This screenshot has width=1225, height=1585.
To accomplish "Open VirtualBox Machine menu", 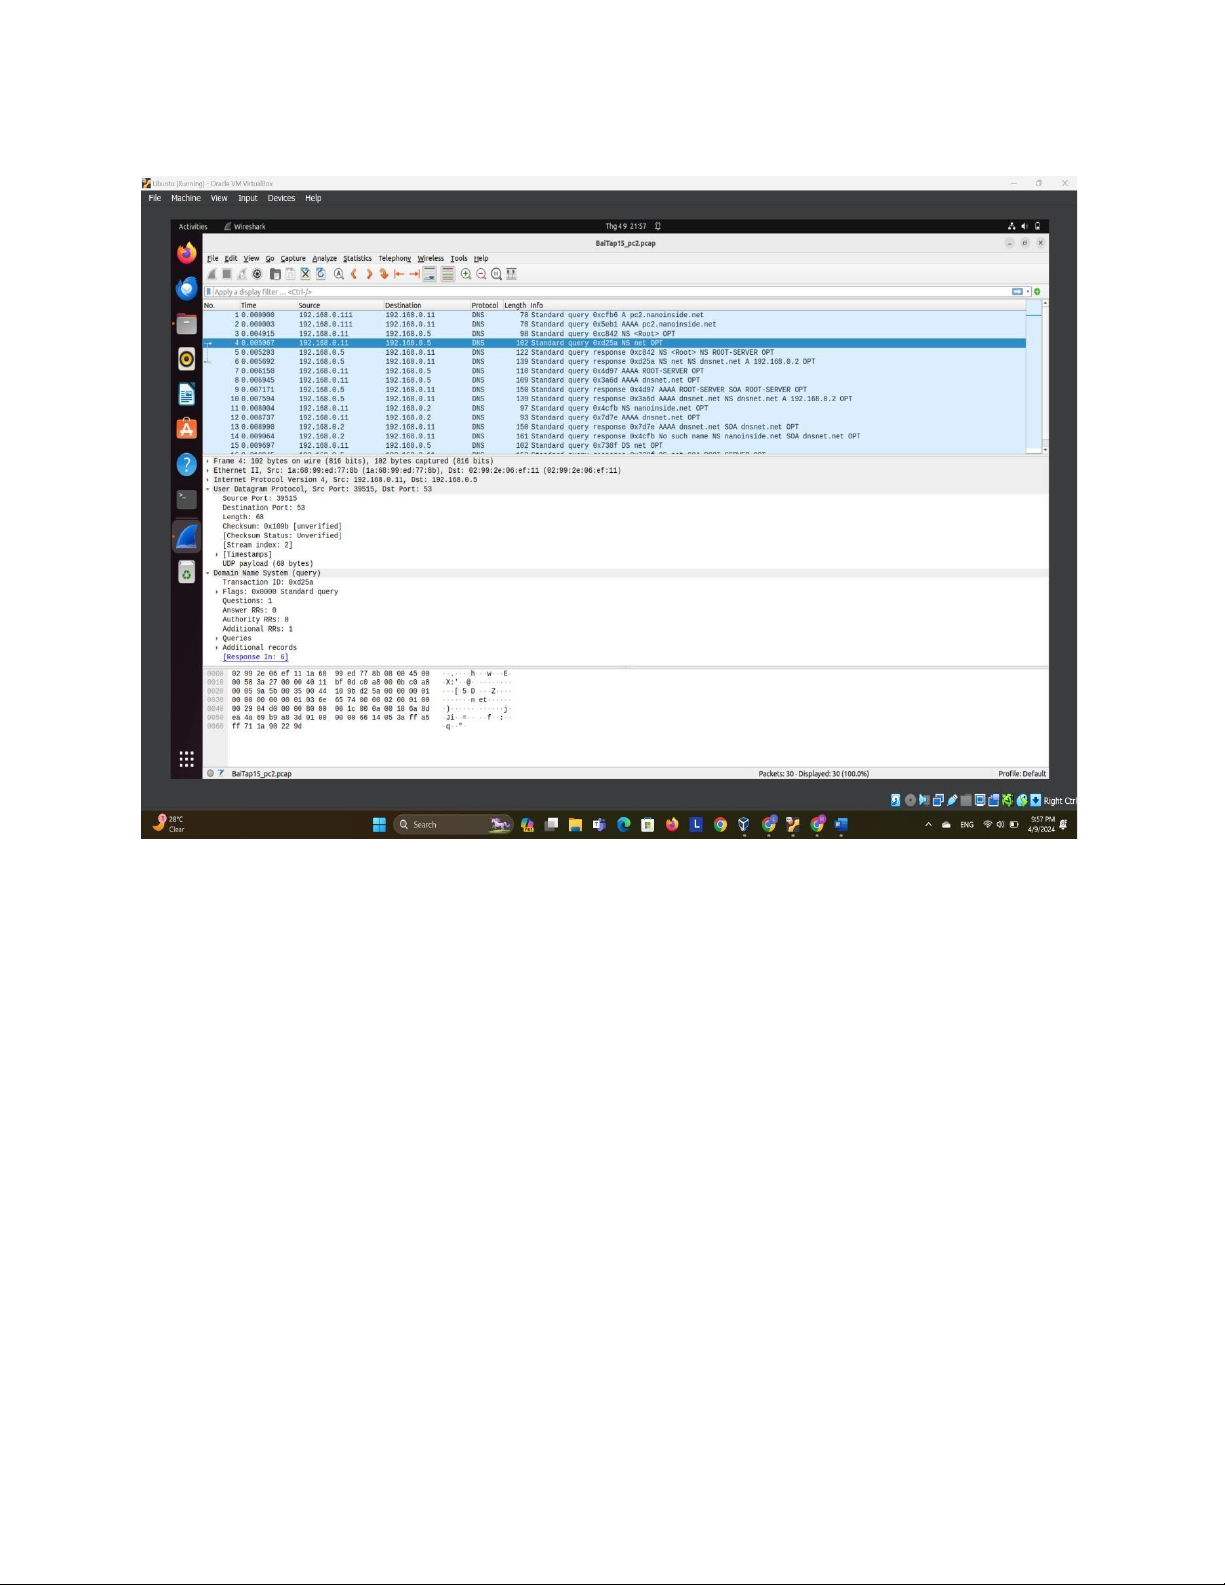I will point(186,198).
